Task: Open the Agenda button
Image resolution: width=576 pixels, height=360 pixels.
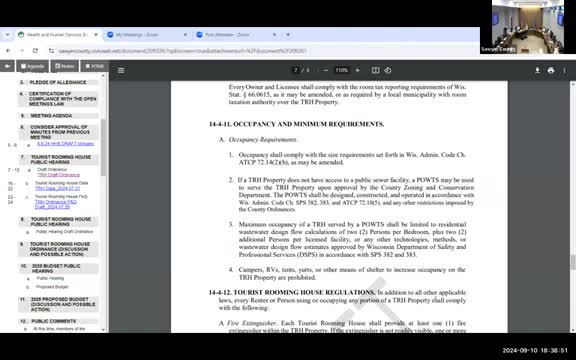Action: pos(32,66)
